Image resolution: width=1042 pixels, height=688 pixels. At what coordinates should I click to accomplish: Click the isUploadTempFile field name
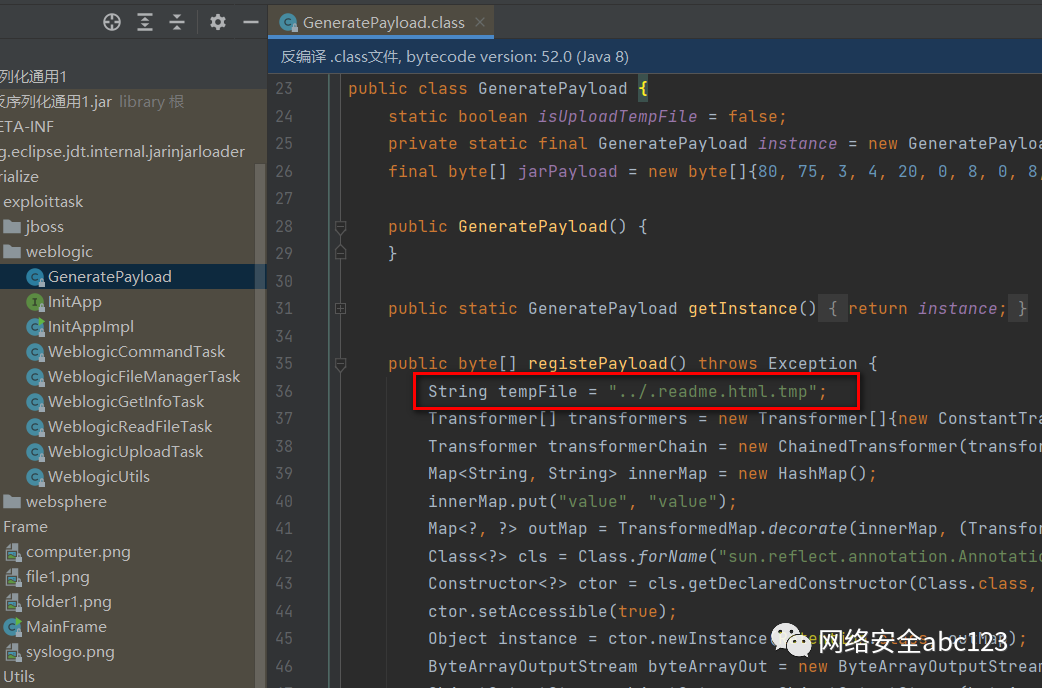617,116
